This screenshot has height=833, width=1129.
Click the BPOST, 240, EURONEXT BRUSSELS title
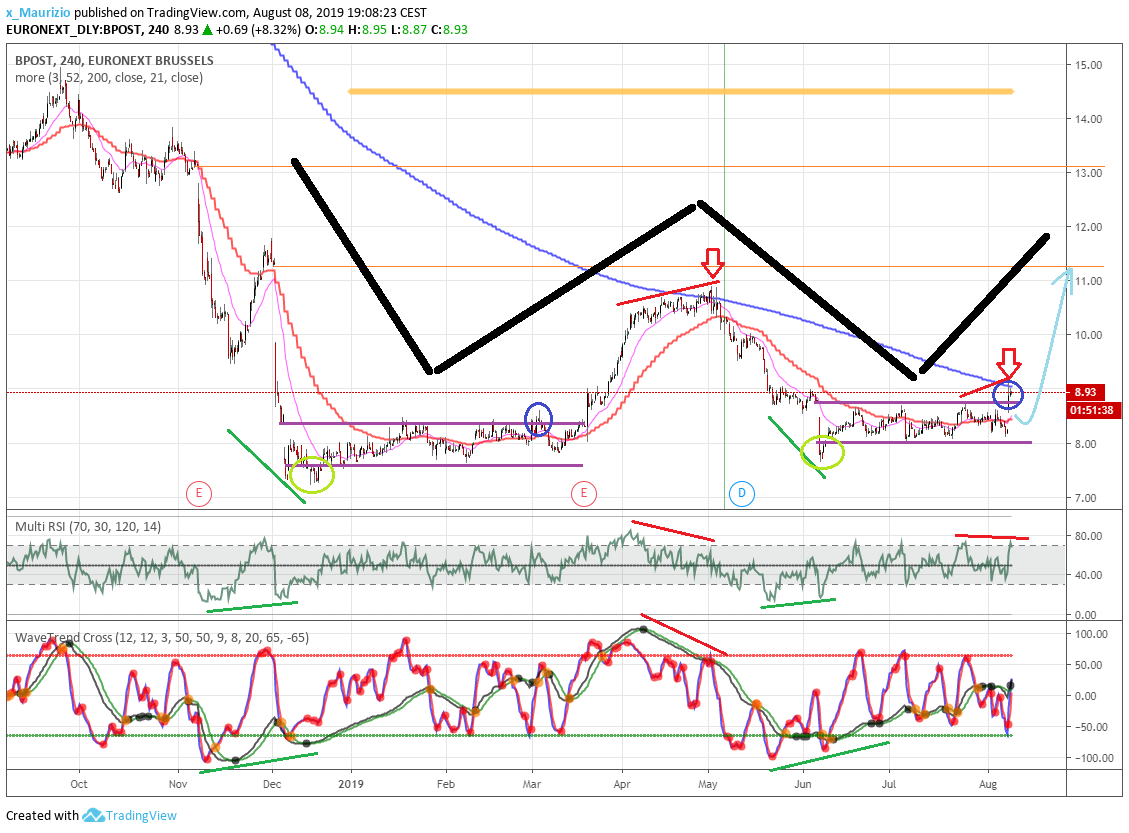pos(114,61)
